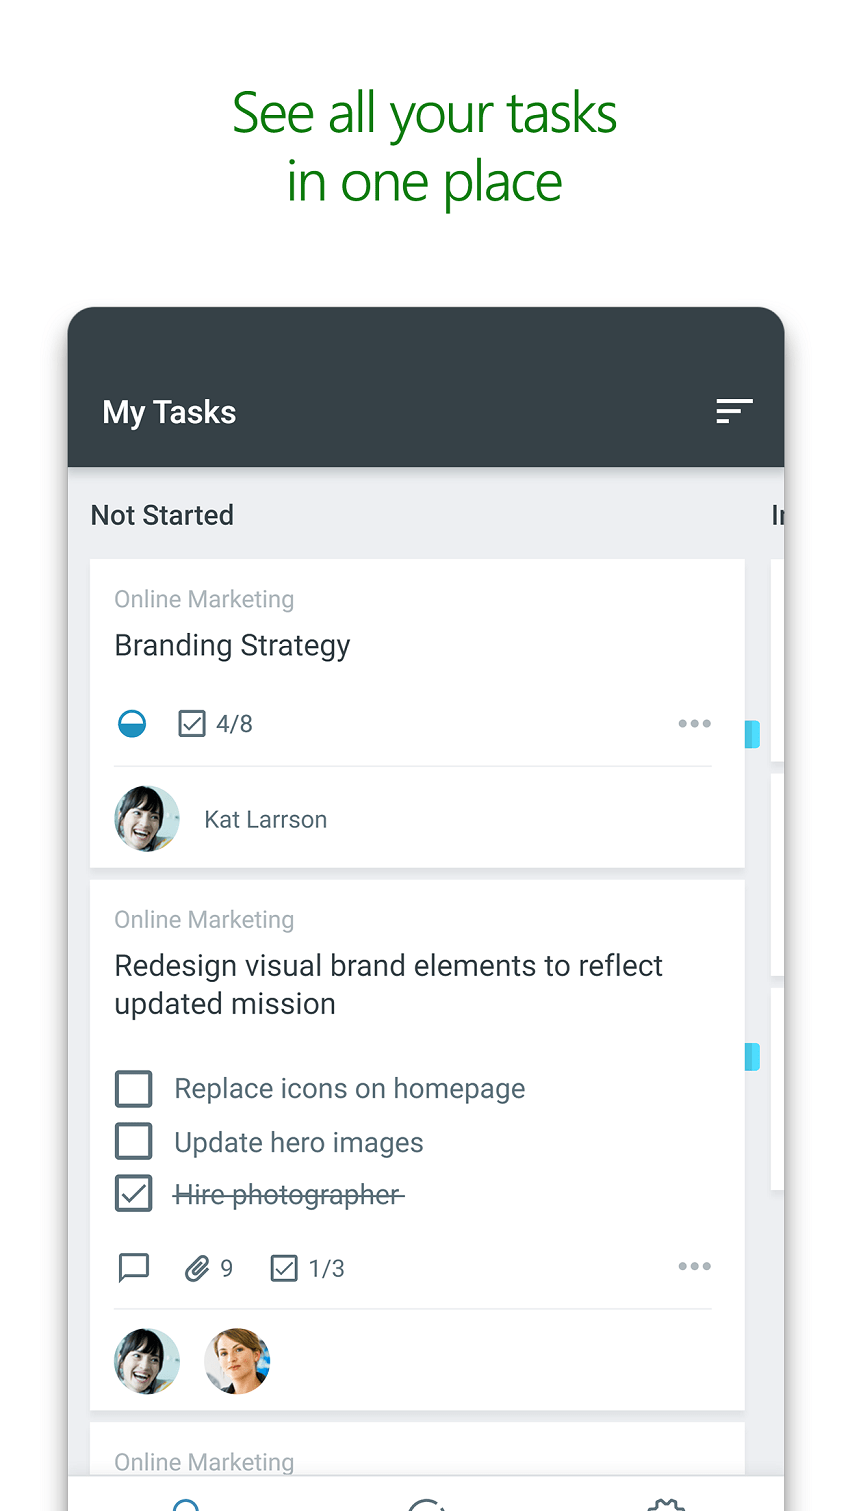The height and width of the screenshot is (1511, 850).
Task: Tap Kat Larrson's avatar photo
Action: 147,819
